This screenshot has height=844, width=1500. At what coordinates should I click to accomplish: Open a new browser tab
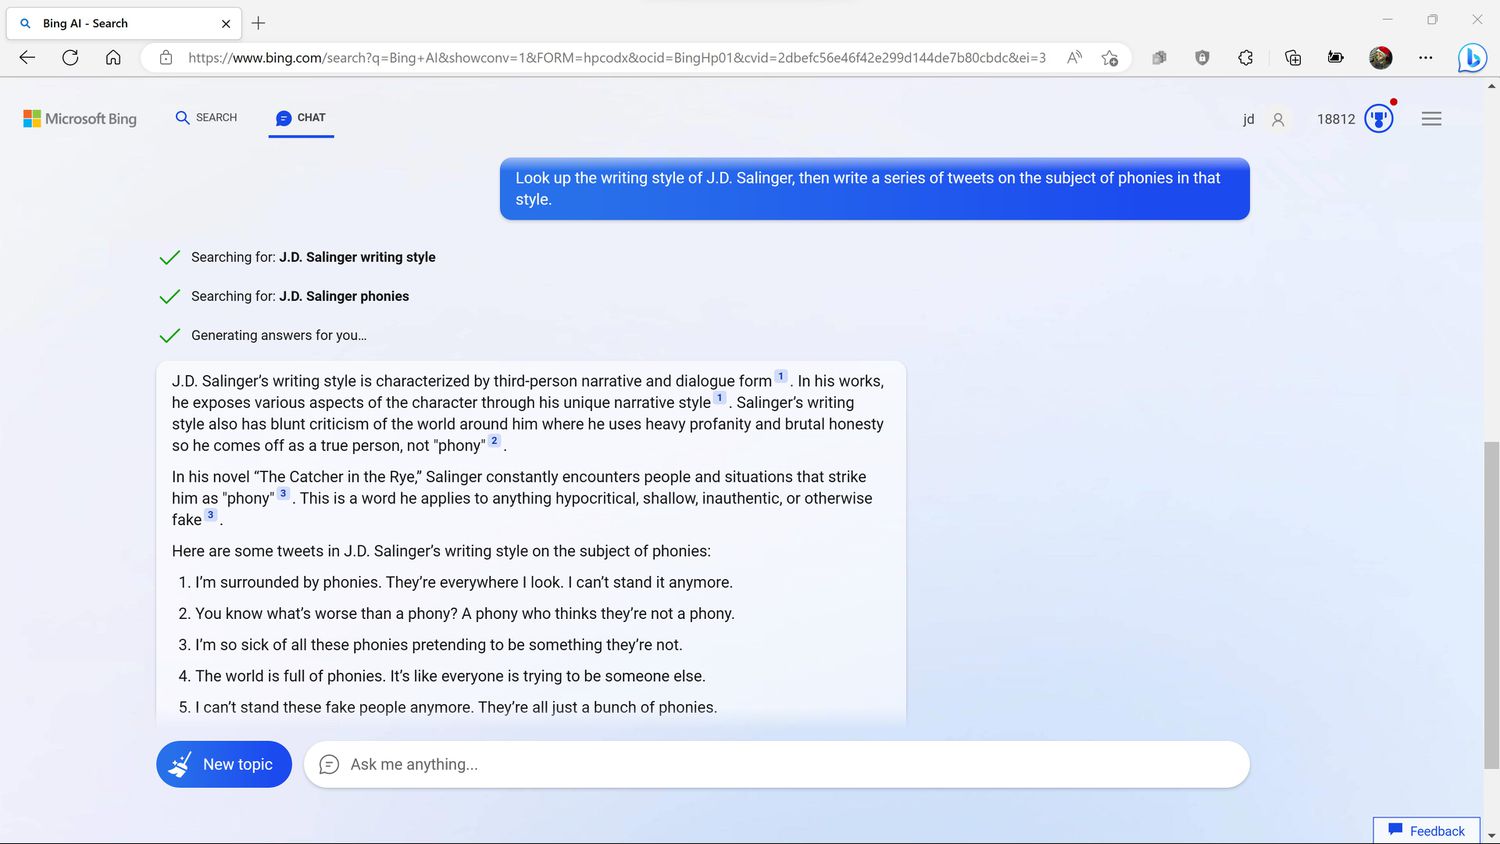(x=258, y=23)
